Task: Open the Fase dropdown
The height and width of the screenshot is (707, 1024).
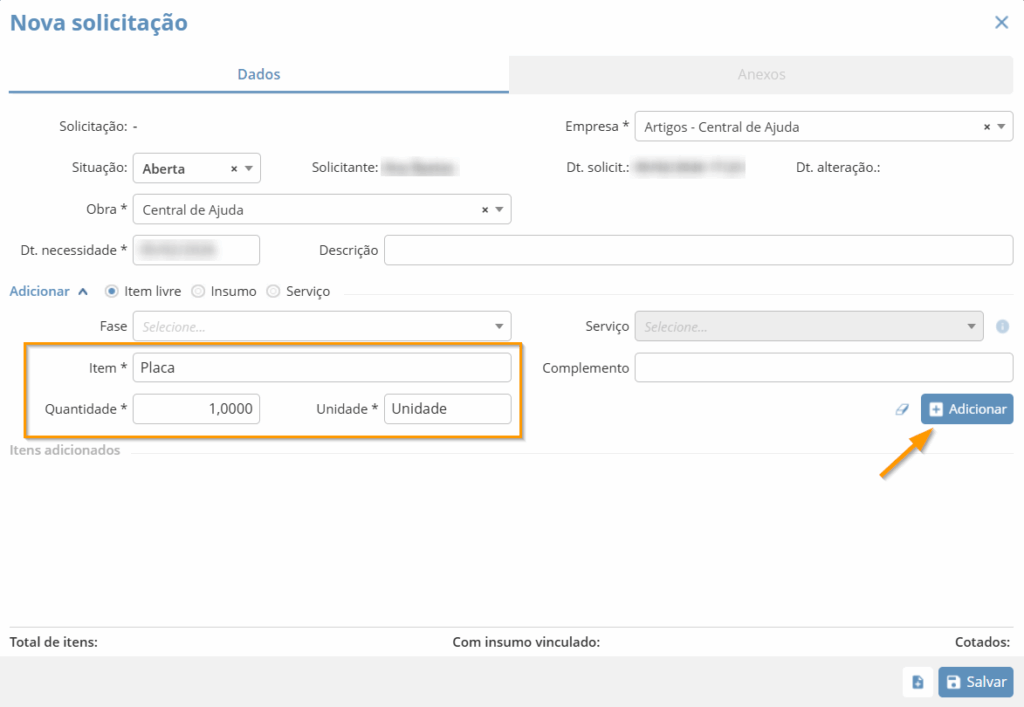Action: (499, 326)
